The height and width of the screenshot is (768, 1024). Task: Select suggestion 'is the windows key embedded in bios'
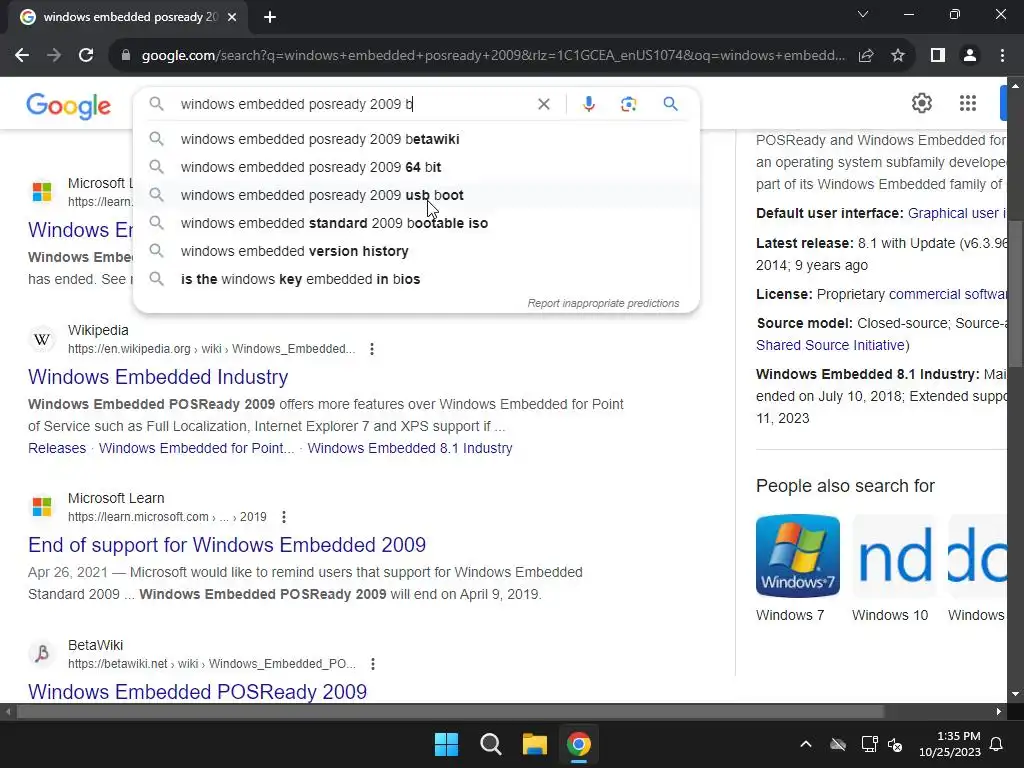pos(416,280)
